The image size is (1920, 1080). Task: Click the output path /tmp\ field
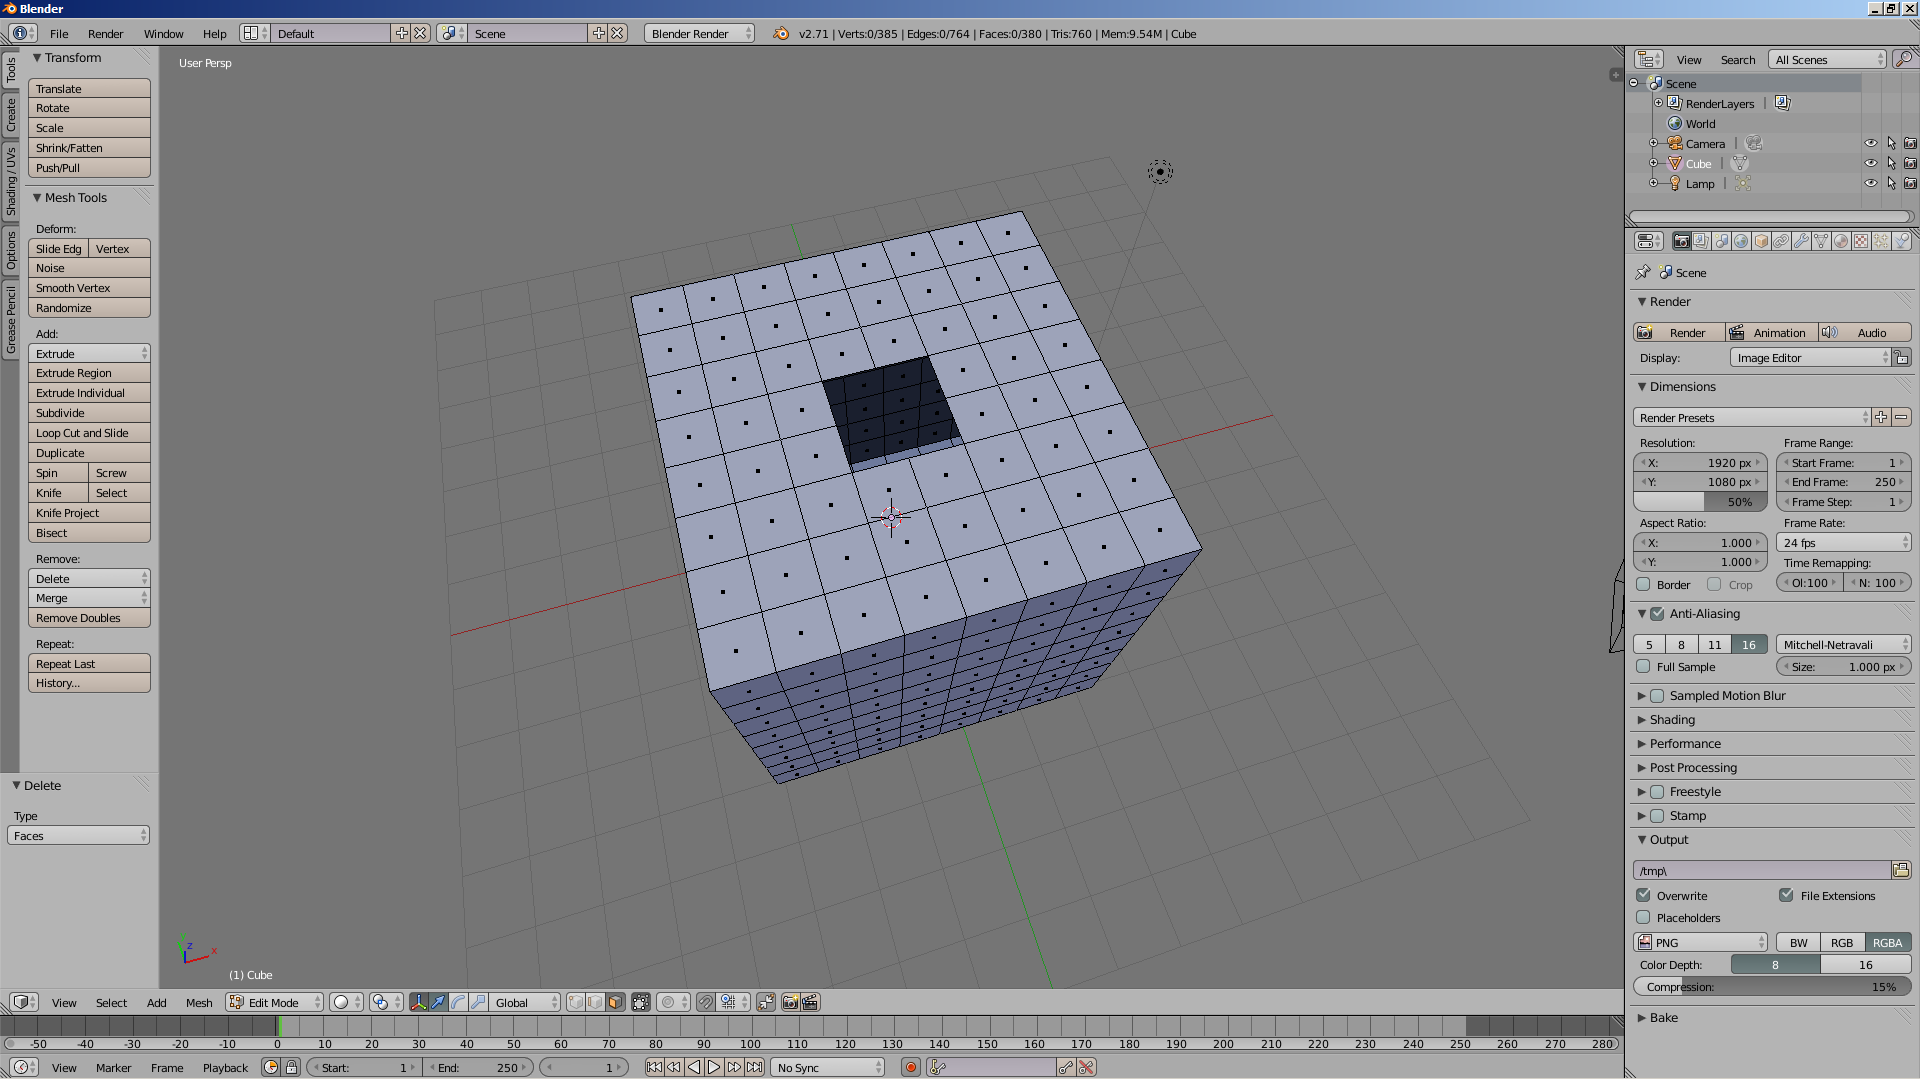pos(1761,871)
